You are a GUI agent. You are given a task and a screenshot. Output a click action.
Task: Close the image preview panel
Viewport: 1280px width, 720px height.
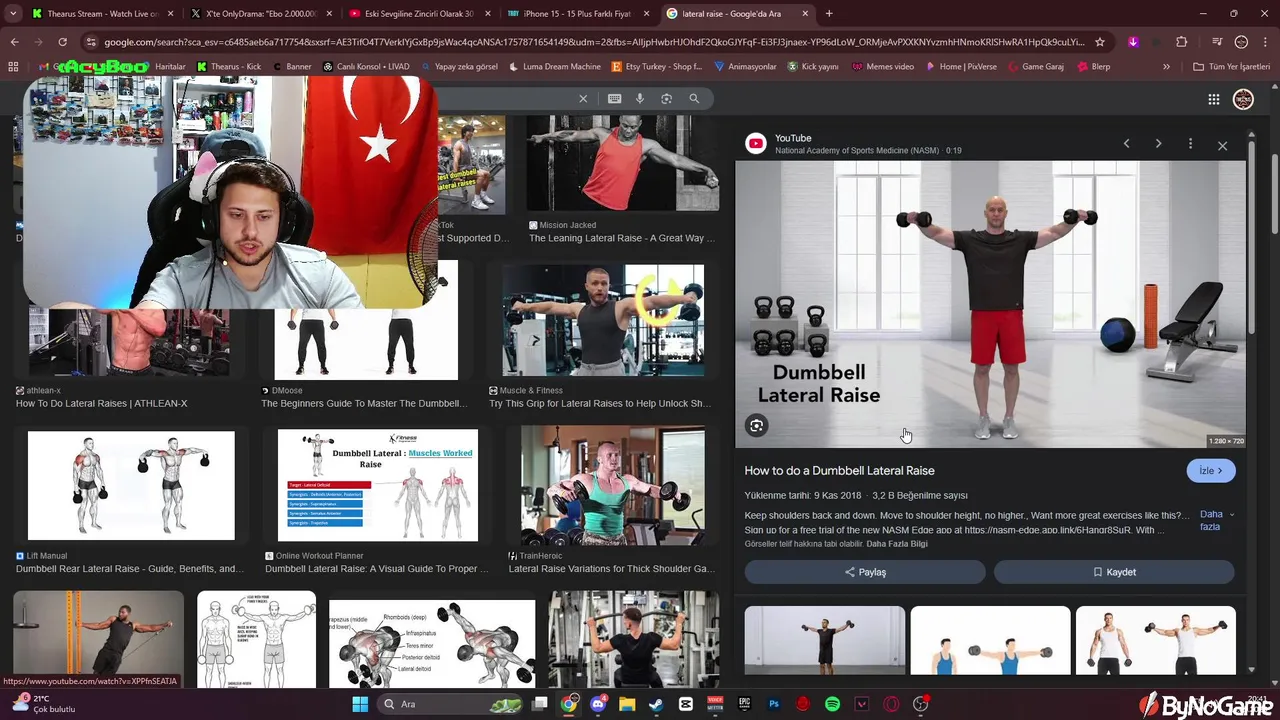point(1222,145)
